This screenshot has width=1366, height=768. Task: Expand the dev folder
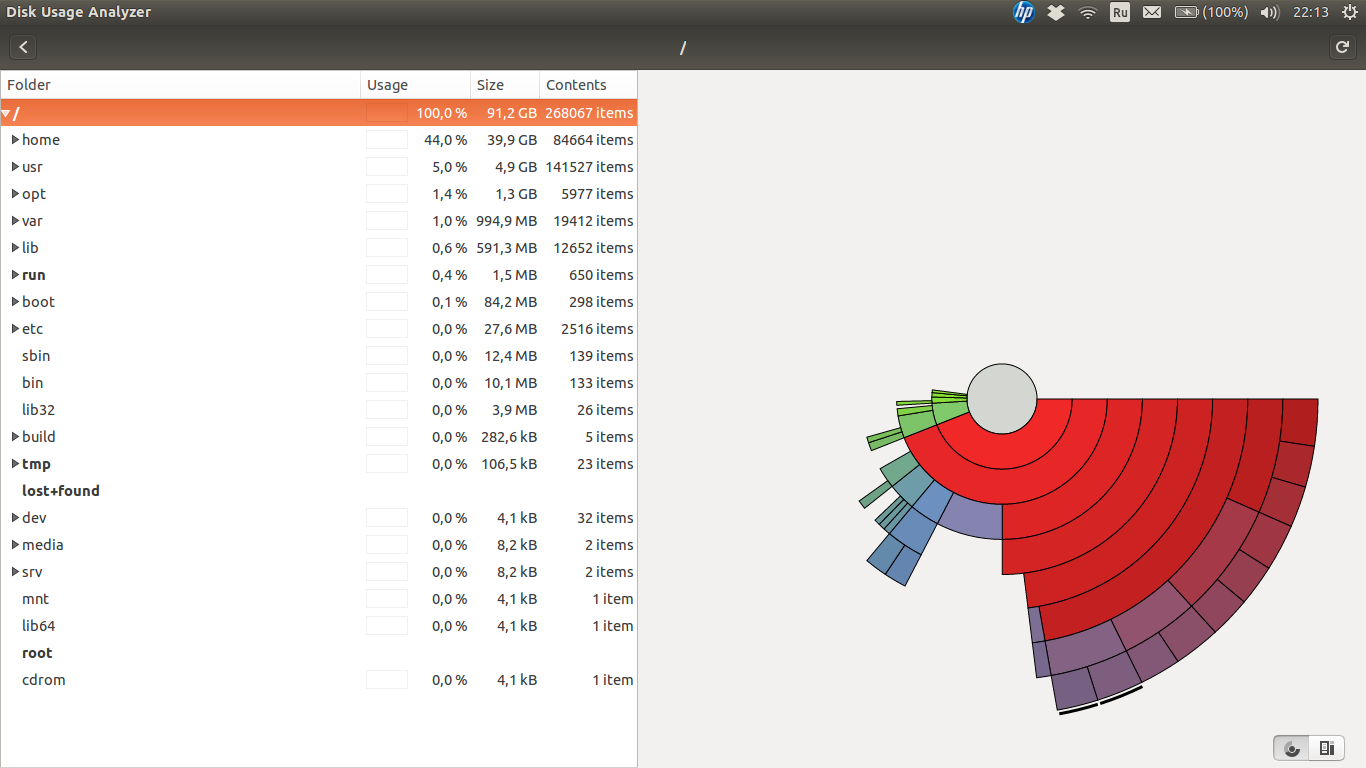tap(15, 518)
